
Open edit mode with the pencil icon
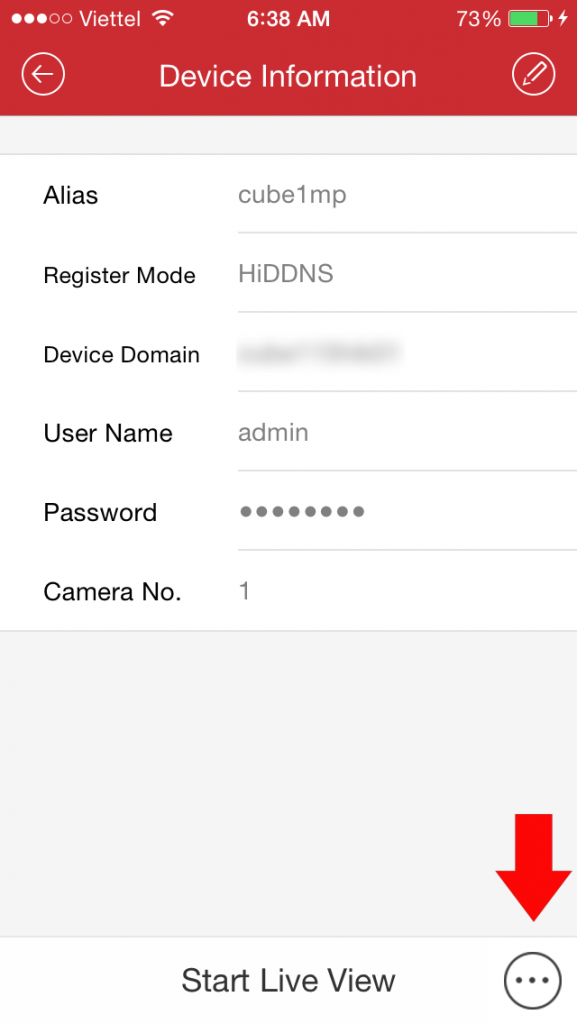pos(533,74)
